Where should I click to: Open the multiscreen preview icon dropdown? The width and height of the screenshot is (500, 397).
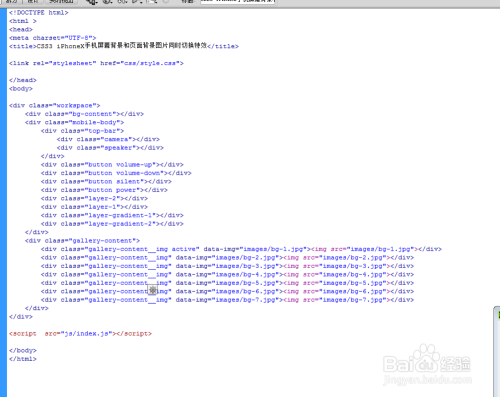[92, 1]
